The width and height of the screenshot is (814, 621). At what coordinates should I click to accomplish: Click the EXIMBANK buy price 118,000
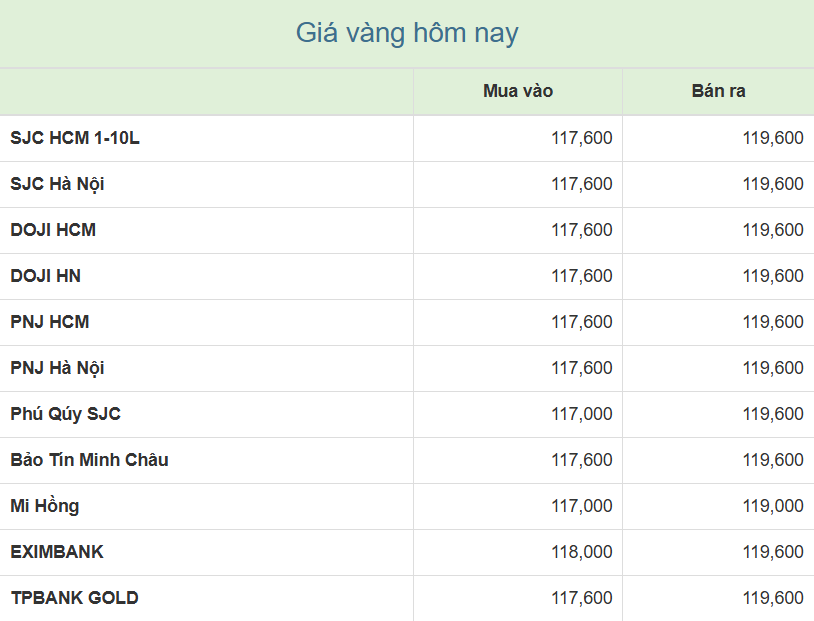click(x=581, y=552)
